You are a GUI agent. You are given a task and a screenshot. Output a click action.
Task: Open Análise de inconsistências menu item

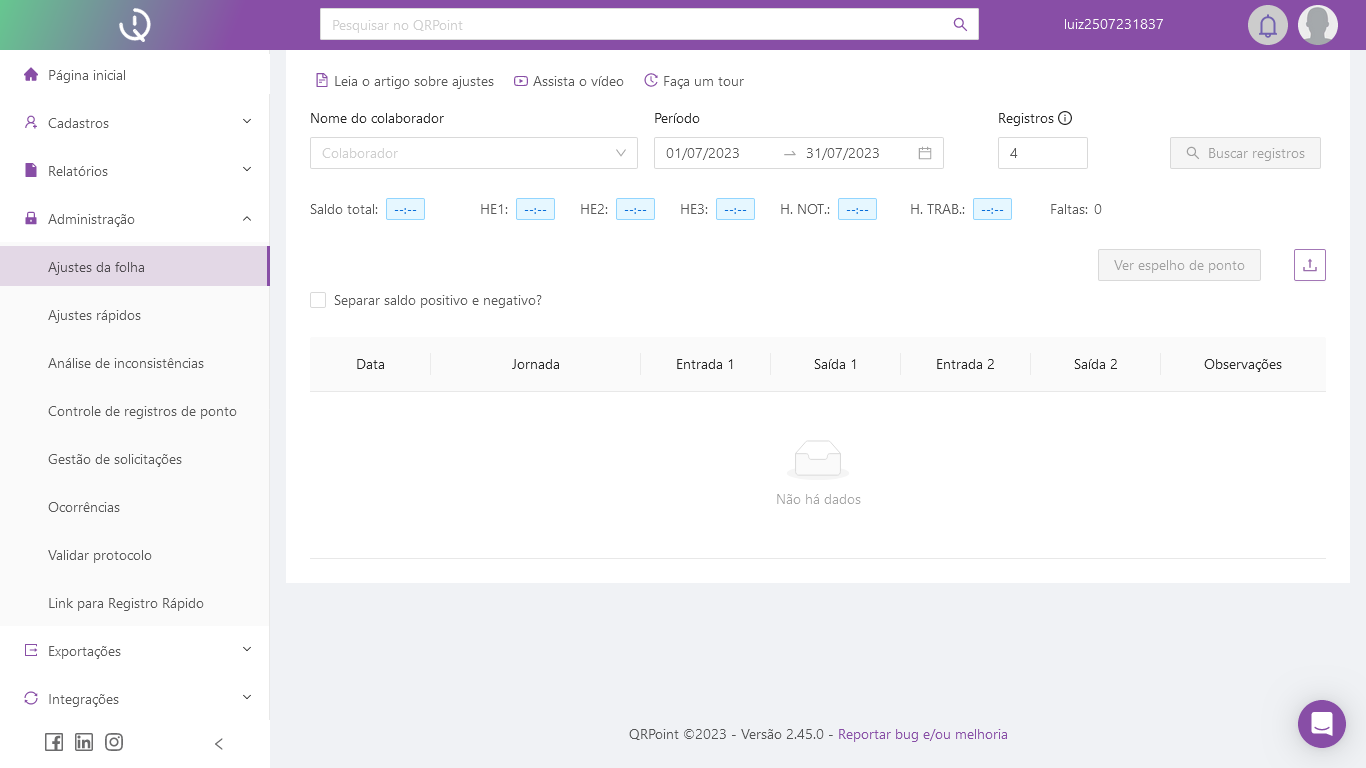pyautogui.click(x=126, y=363)
